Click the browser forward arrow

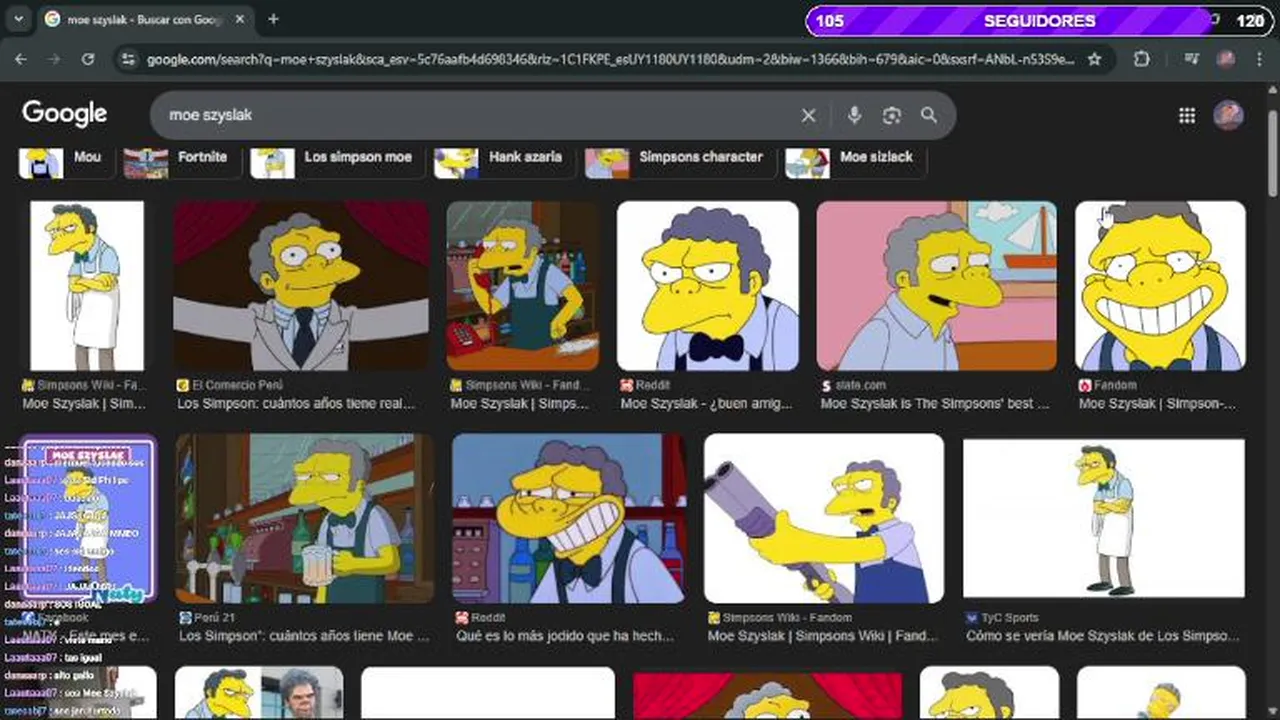(x=54, y=60)
